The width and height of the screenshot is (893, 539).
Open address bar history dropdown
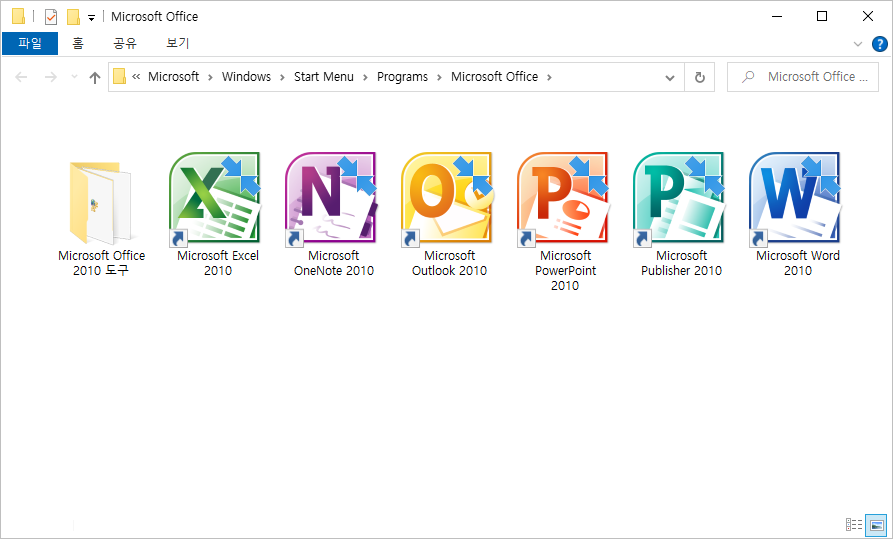(670, 77)
